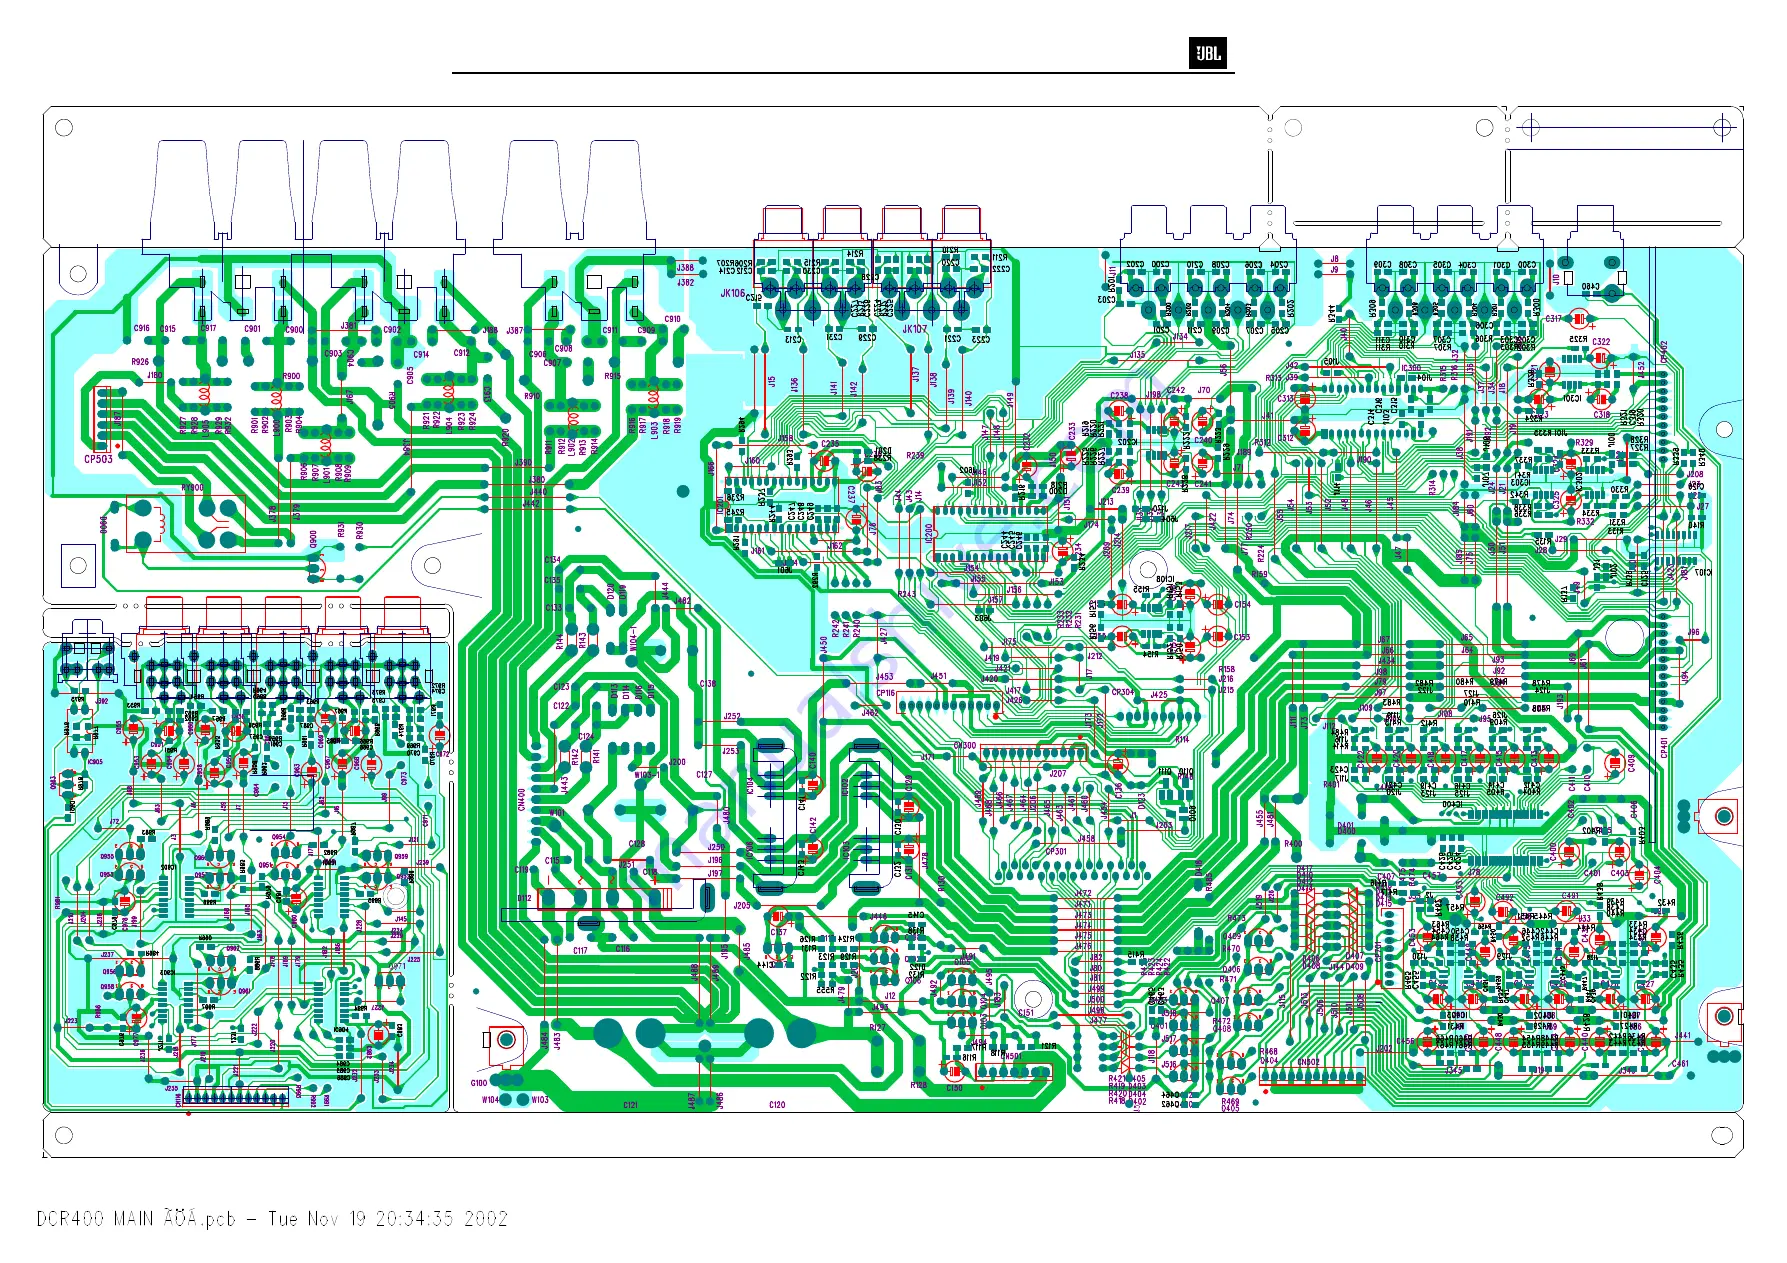Click the CN300 connector label
Screen dimensions: 1787x1263
point(964,745)
